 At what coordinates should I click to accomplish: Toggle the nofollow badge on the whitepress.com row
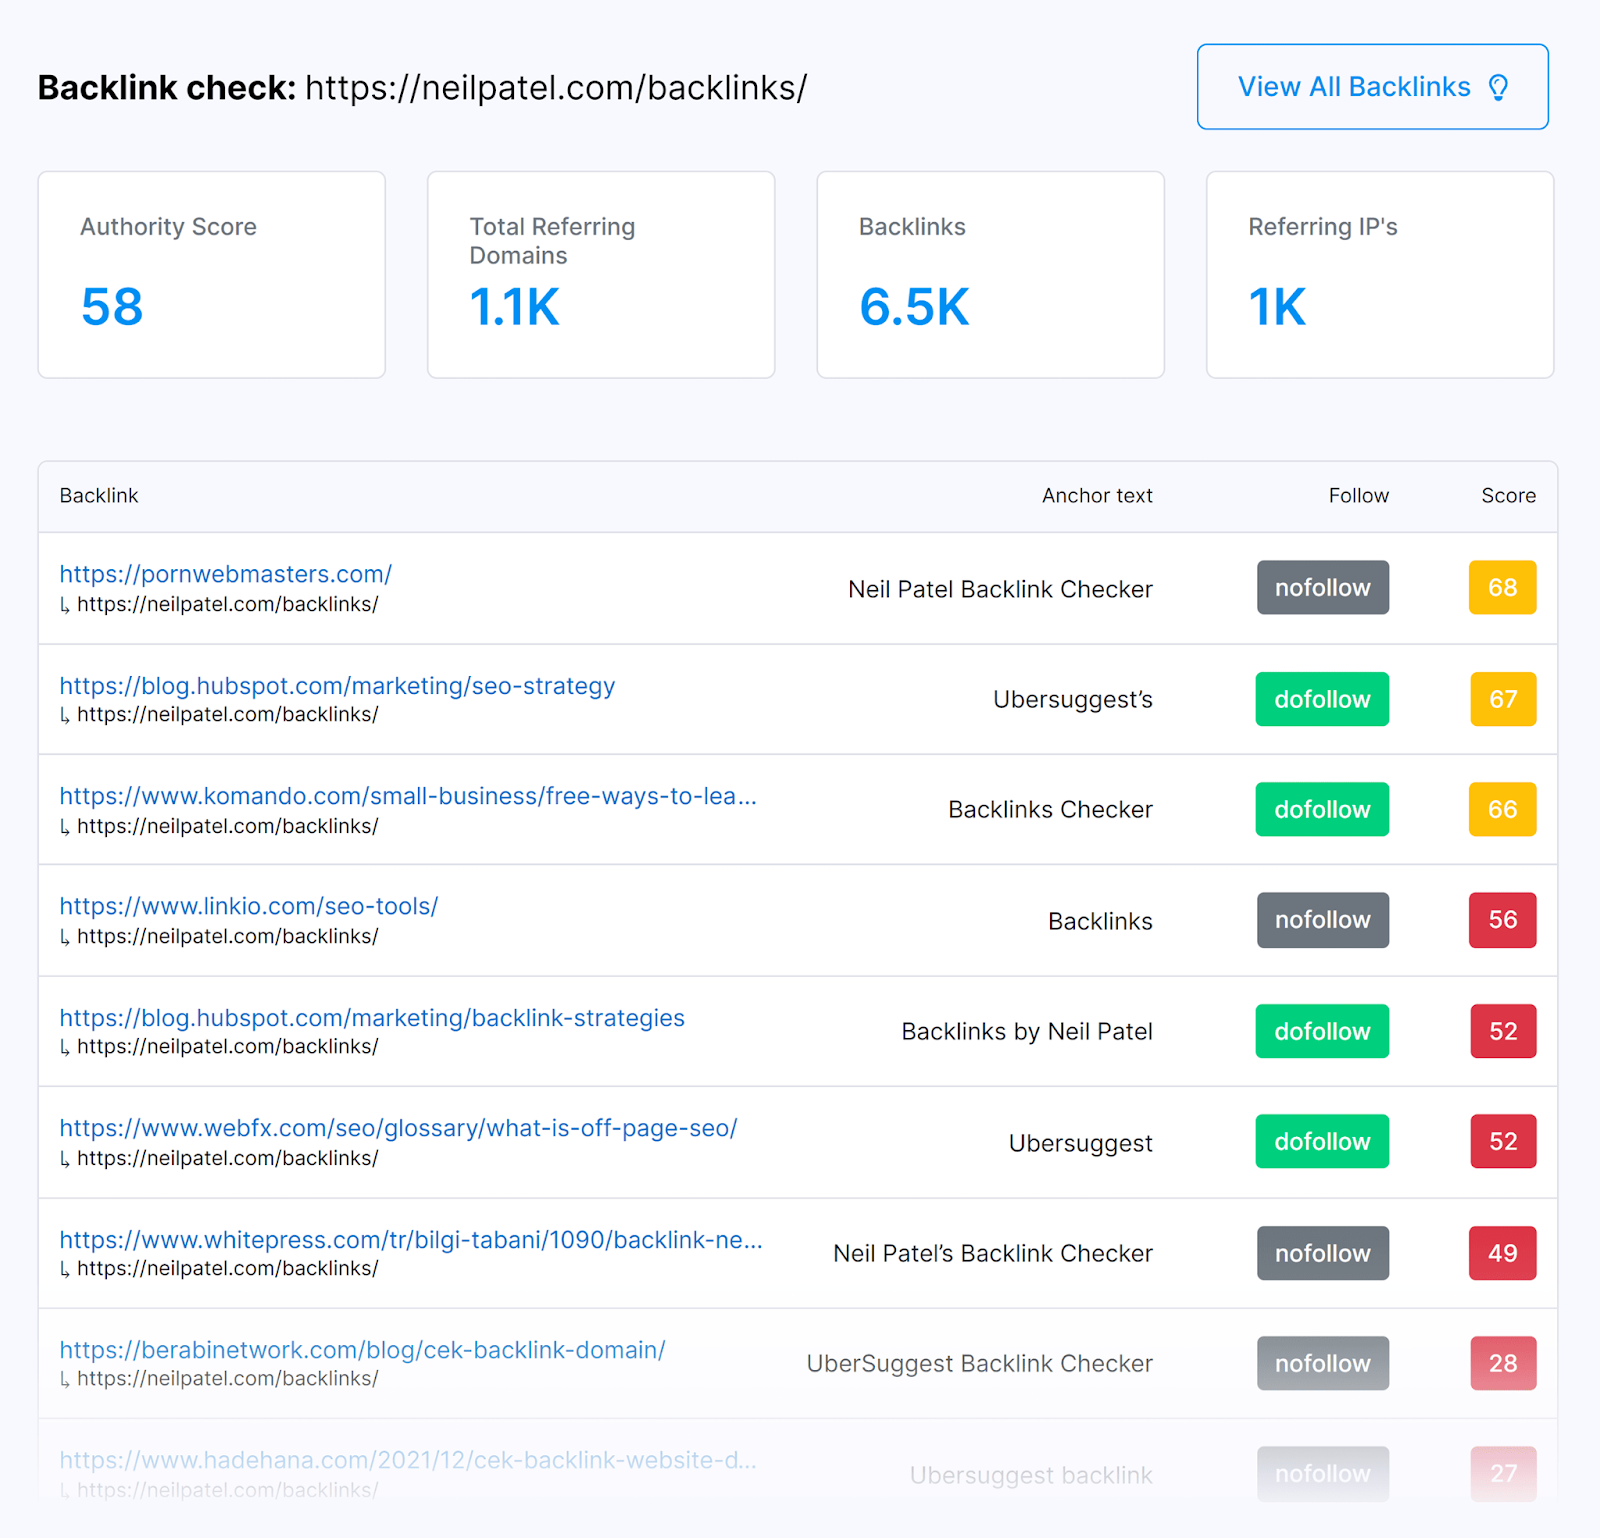(1322, 1253)
